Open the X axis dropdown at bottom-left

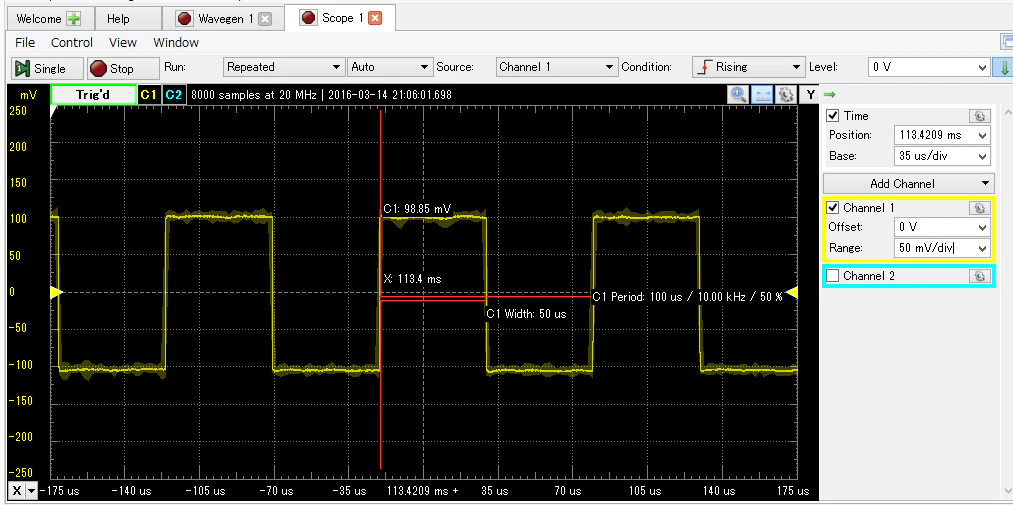click(23, 490)
